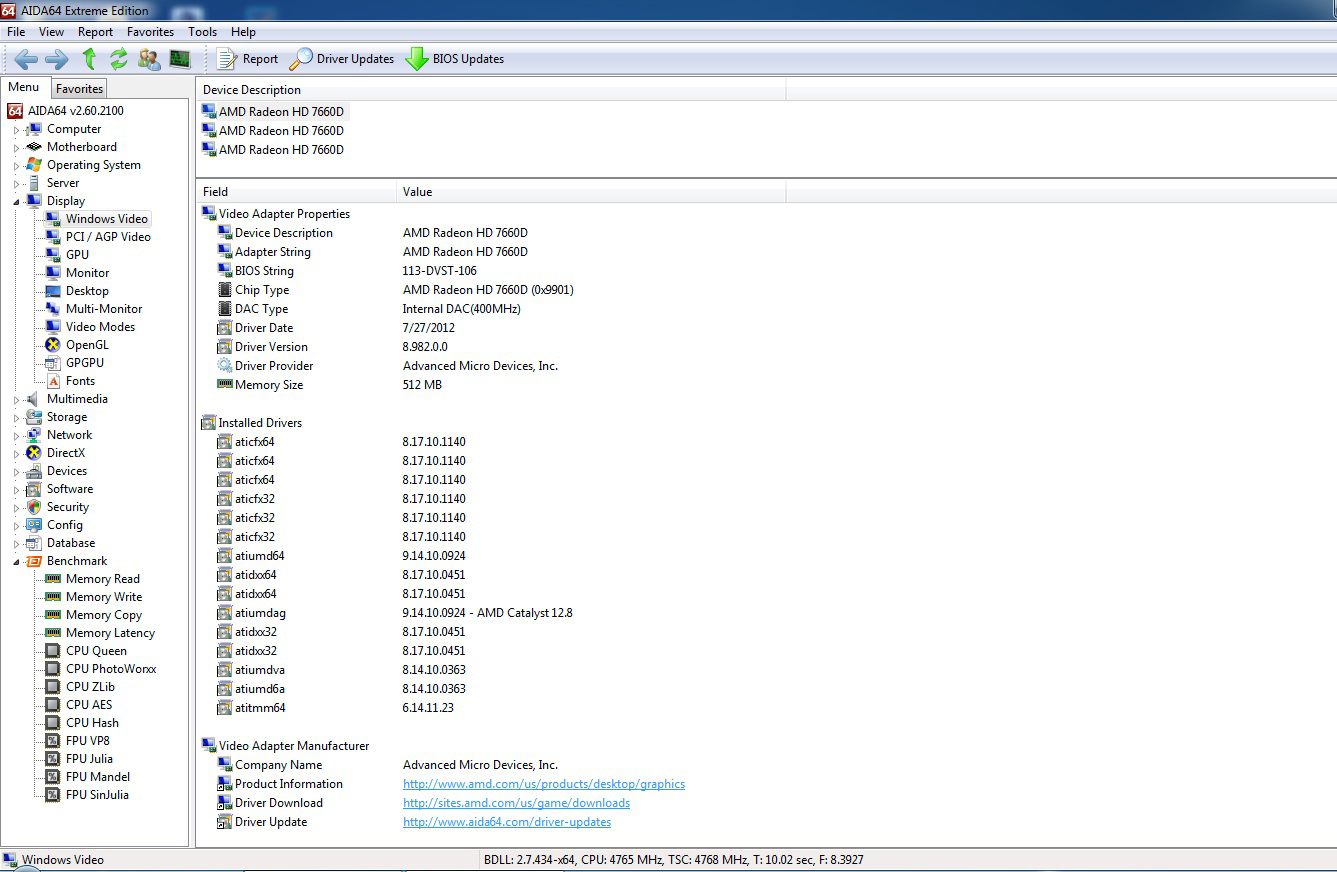Select the GPGPU icon in the tree

53,363
